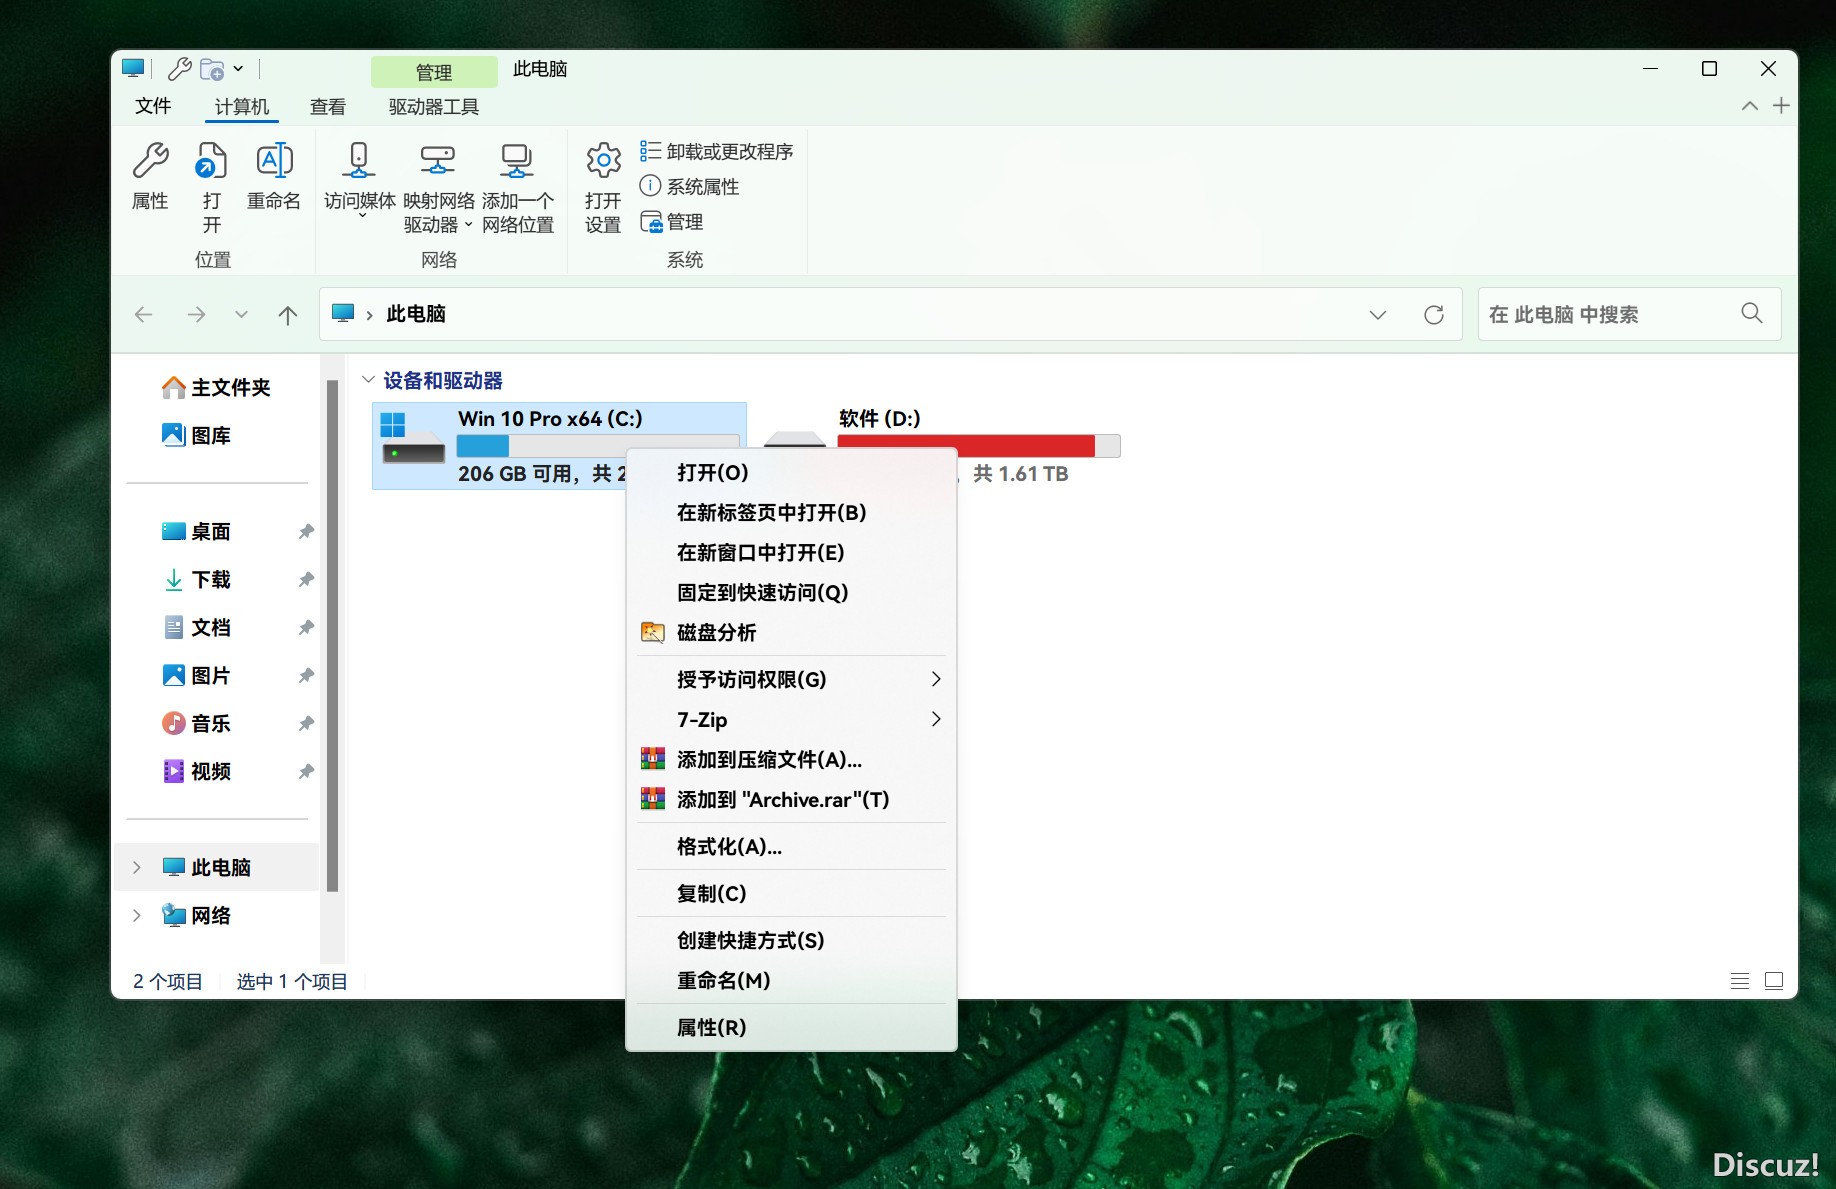Screen dimensions: 1836x1189
Task: Click 管理 in the ribbon 系统 group
Action: point(672,221)
